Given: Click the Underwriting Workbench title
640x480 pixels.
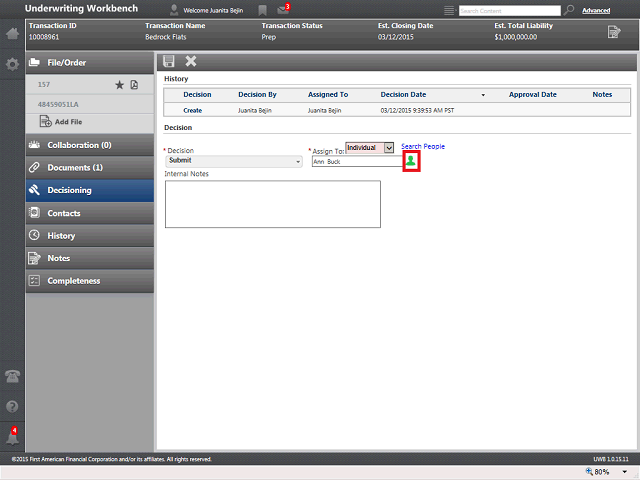Looking at the screenshot, I should pos(81,9).
